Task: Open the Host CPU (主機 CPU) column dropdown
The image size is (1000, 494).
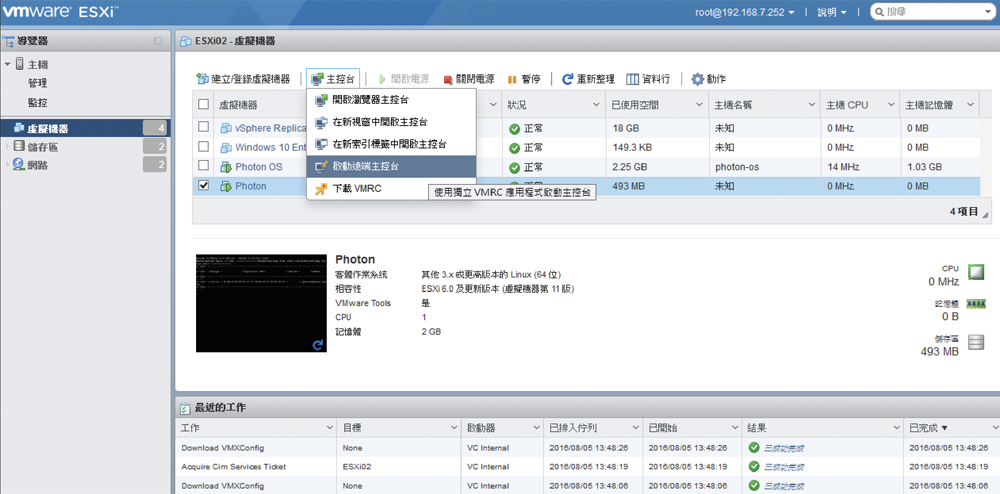Action: click(x=891, y=105)
